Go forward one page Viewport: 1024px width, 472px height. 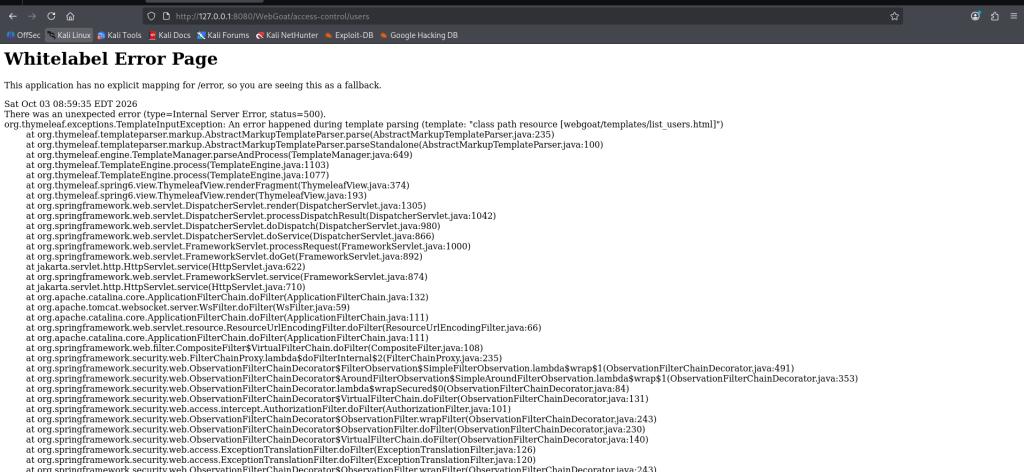32,16
